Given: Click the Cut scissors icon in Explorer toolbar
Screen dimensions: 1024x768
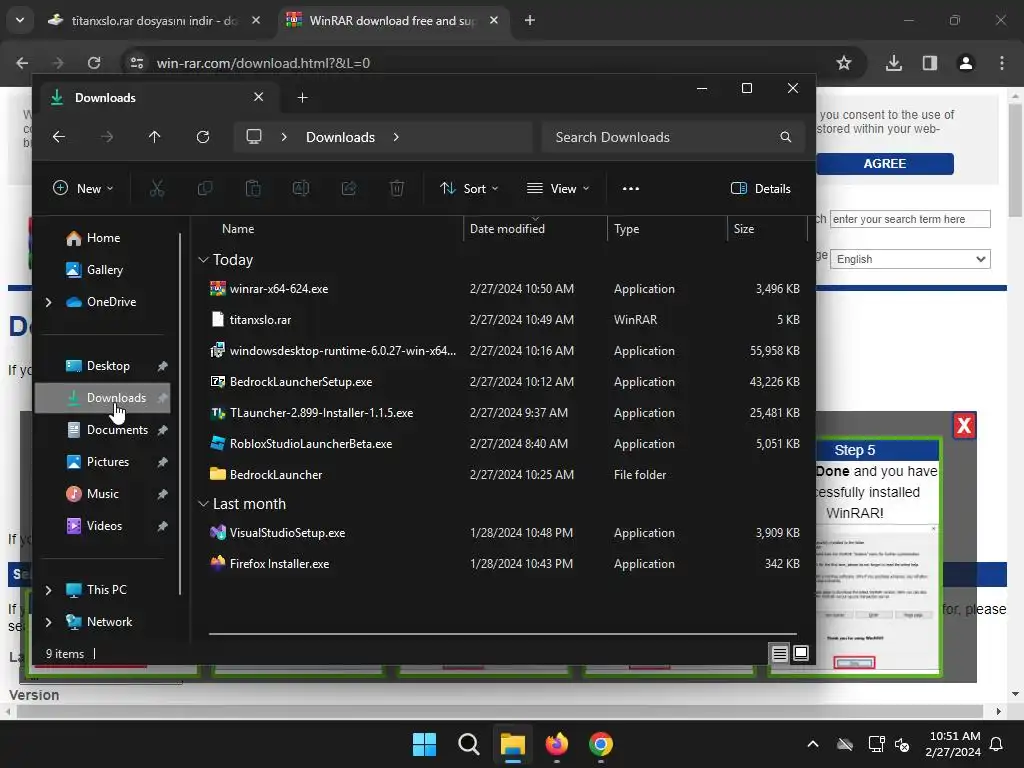Looking at the screenshot, I should (x=157, y=189).
